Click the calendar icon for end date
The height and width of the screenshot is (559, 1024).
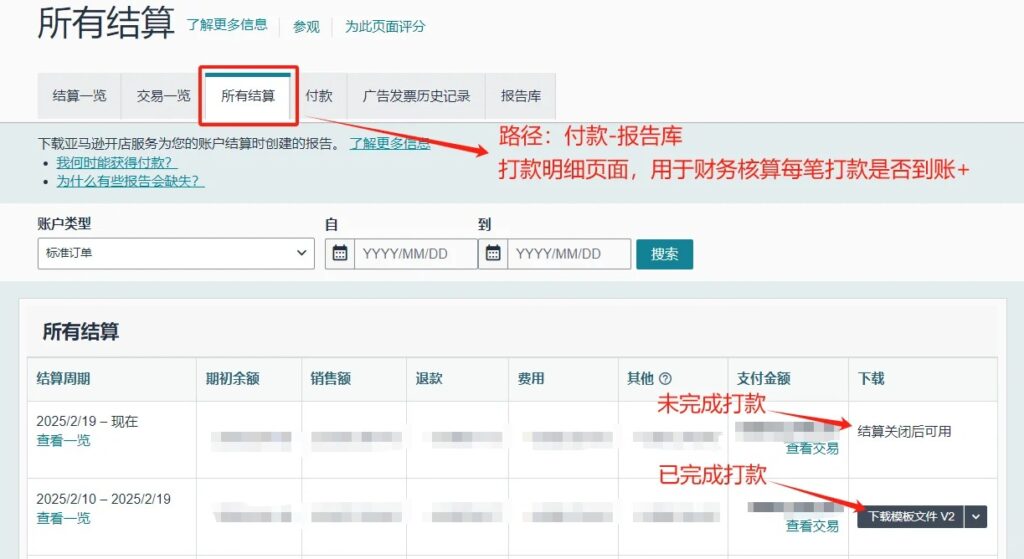point(493,254)
